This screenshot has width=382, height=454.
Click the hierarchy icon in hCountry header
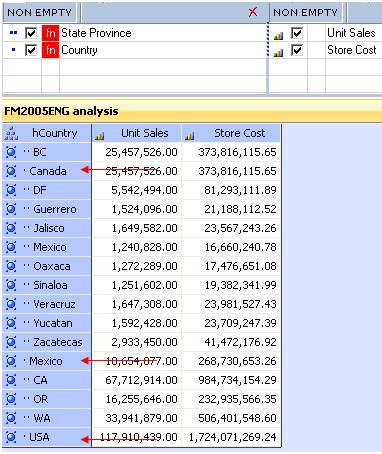pos(11,133)
